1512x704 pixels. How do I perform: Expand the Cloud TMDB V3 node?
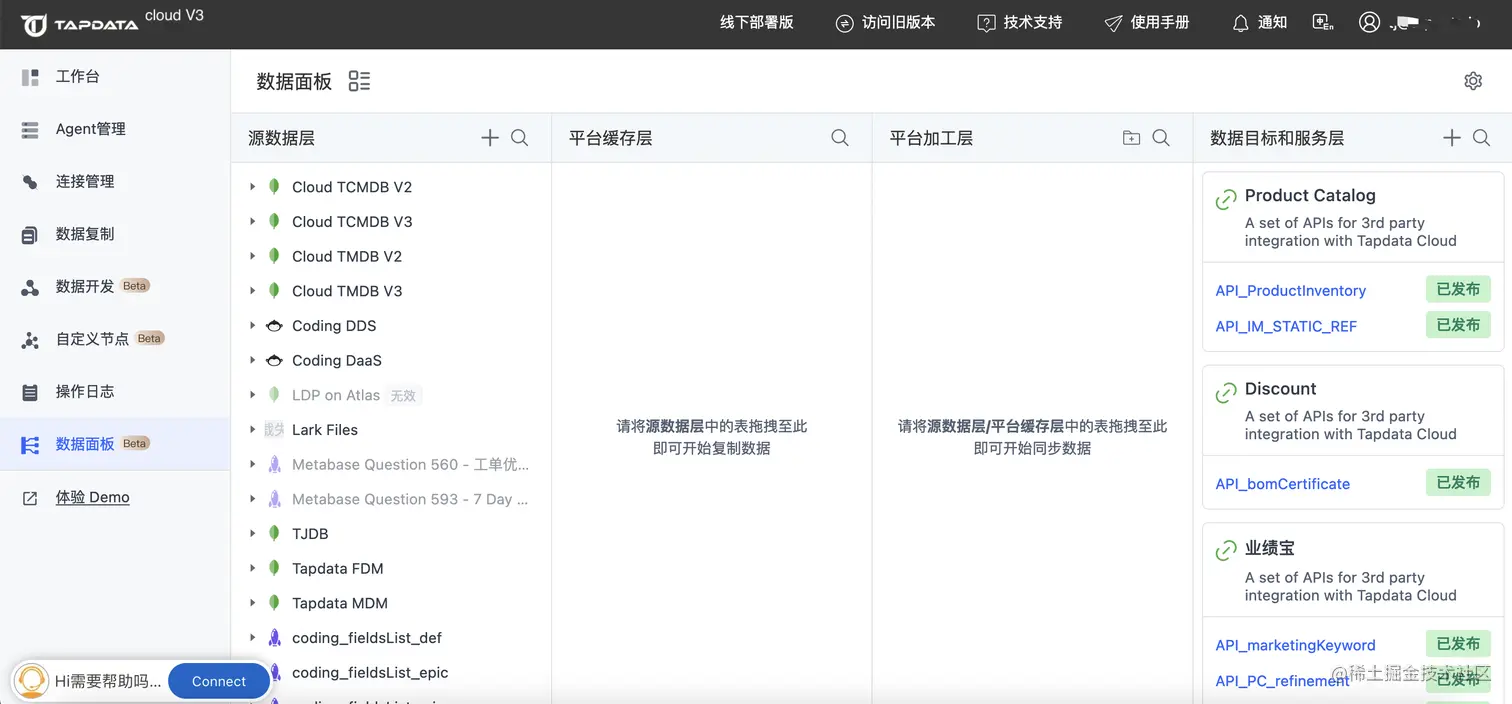click(x=252, y=291)
